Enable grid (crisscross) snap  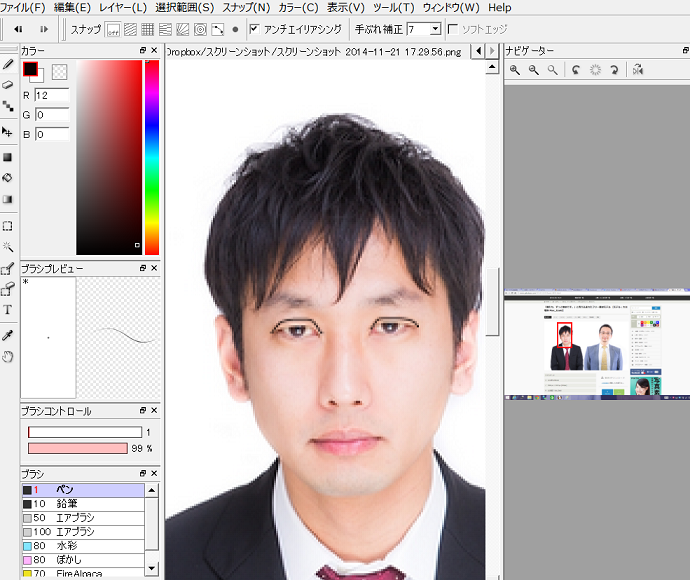(x=148, y=30)
